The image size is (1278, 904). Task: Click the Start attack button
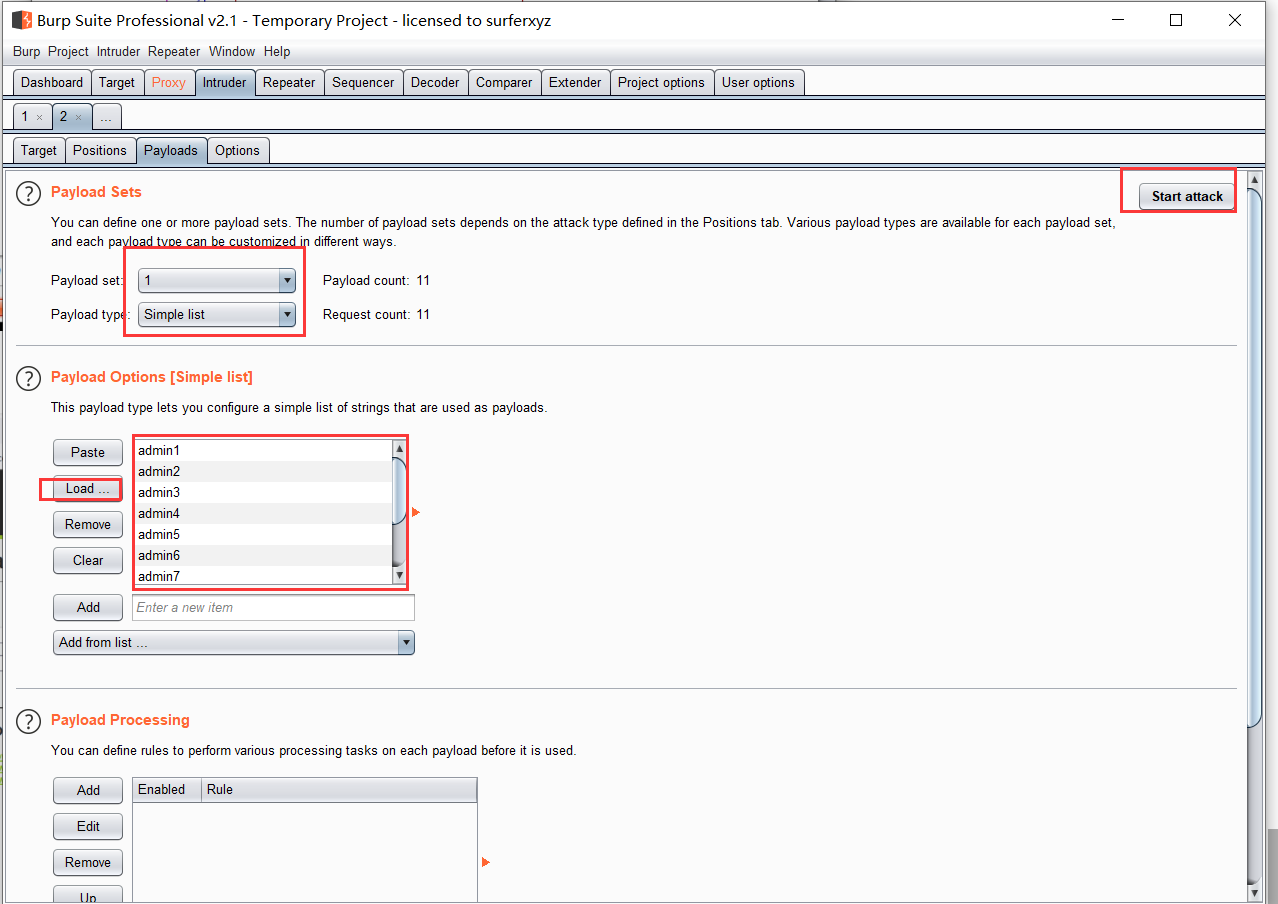click(1187, 197)
